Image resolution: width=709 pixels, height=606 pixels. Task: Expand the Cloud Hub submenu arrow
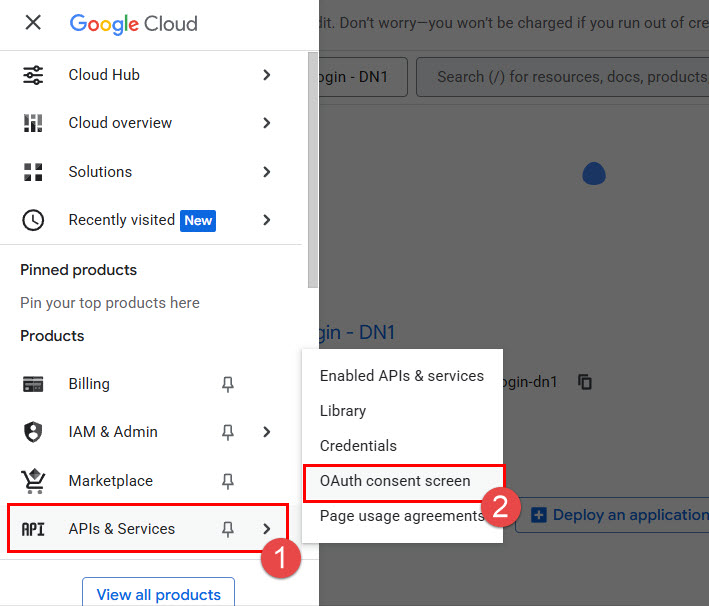click(x=266, y=75)
